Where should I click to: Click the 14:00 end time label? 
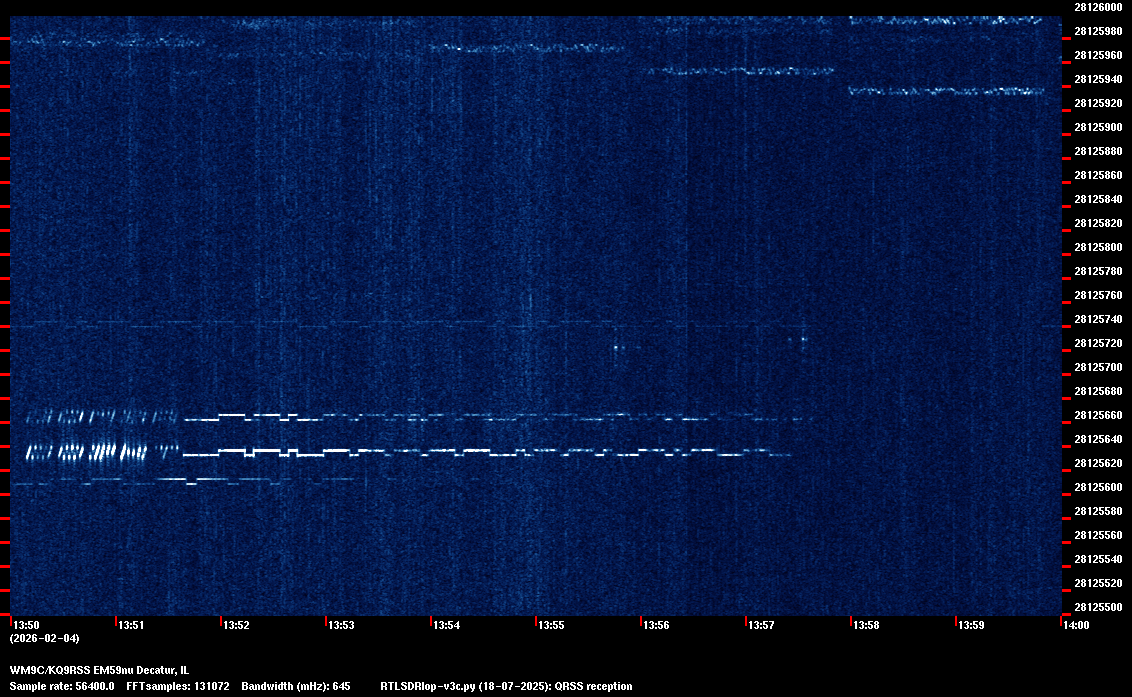pyautogui.click(x=1075, y=626)
